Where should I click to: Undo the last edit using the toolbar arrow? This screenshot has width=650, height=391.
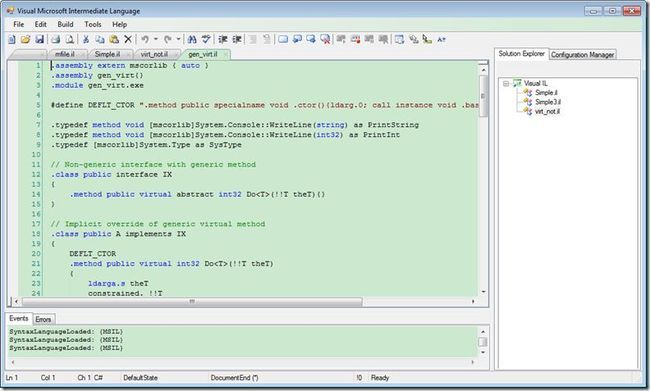tap(145, 39)
